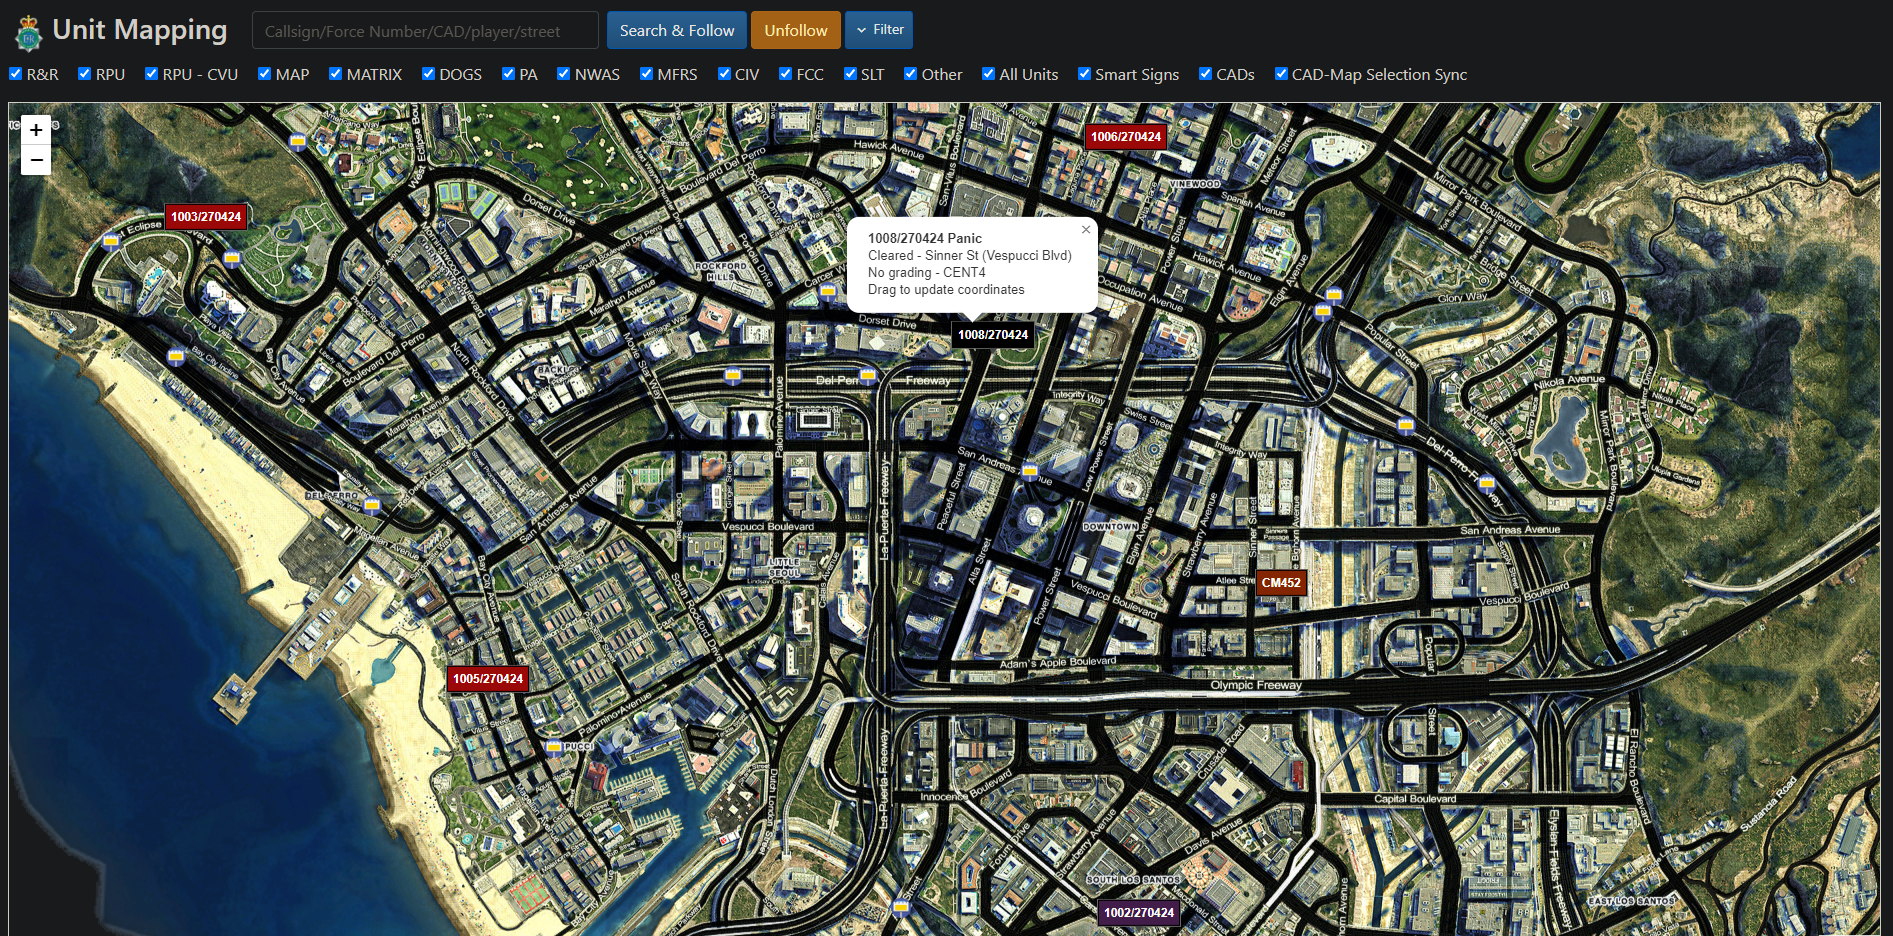1893x936 pixels.
Task: Select smart sign just below the 1003/270424 marker
Action: (232, 260)
